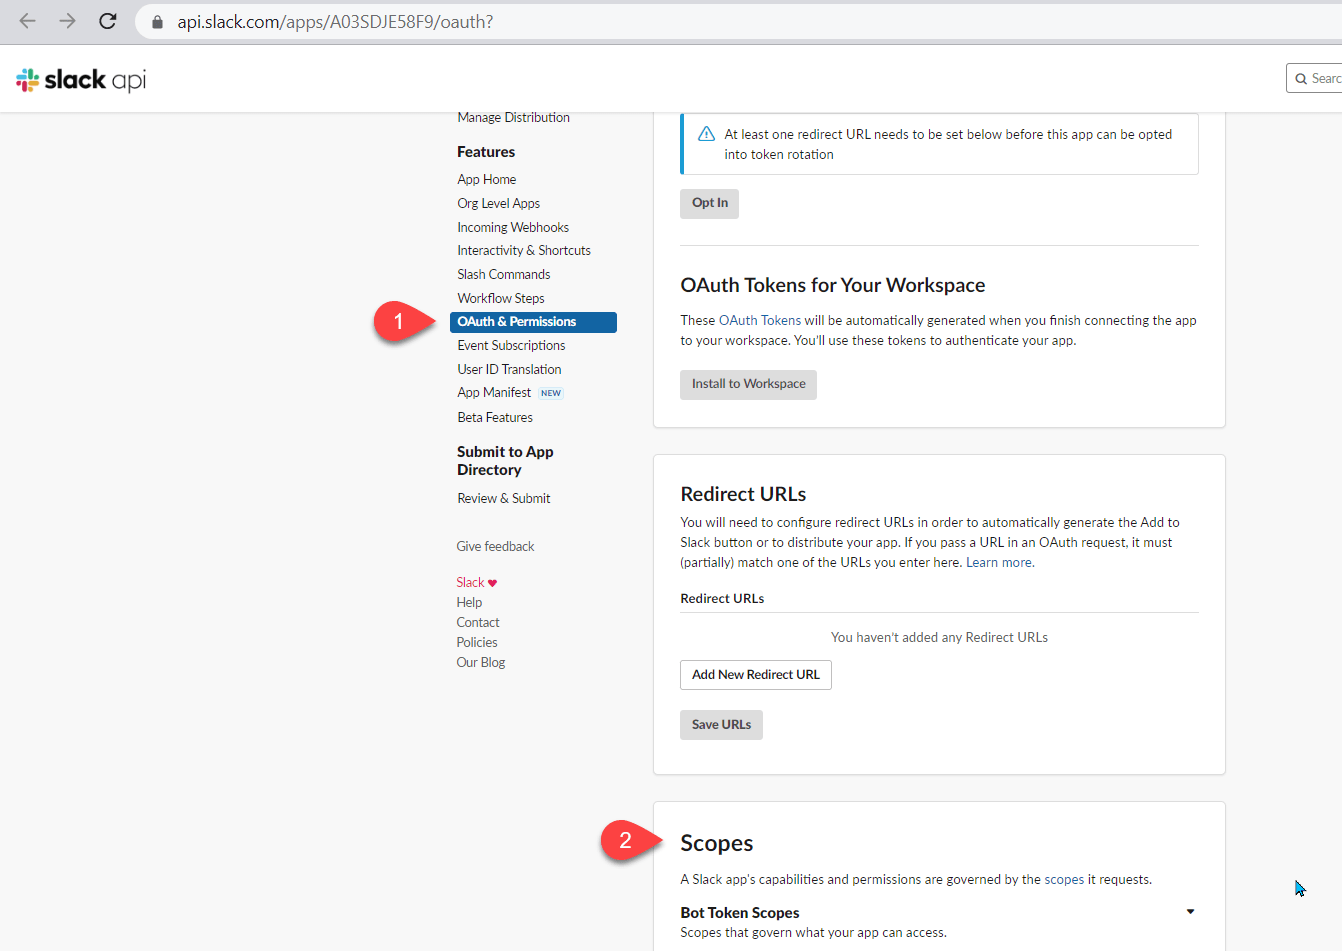
Task: Reload the page with the refresh icon
Action: coord(108,21)
